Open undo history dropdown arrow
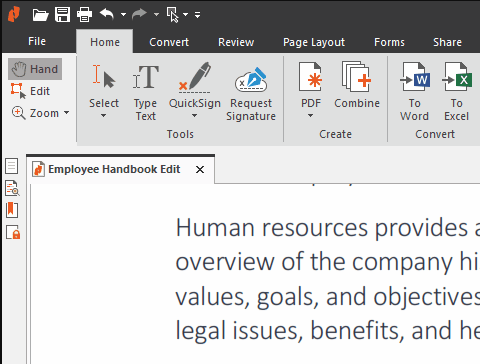480x364 pixels. pyautogui.click(x=123, y=15)
